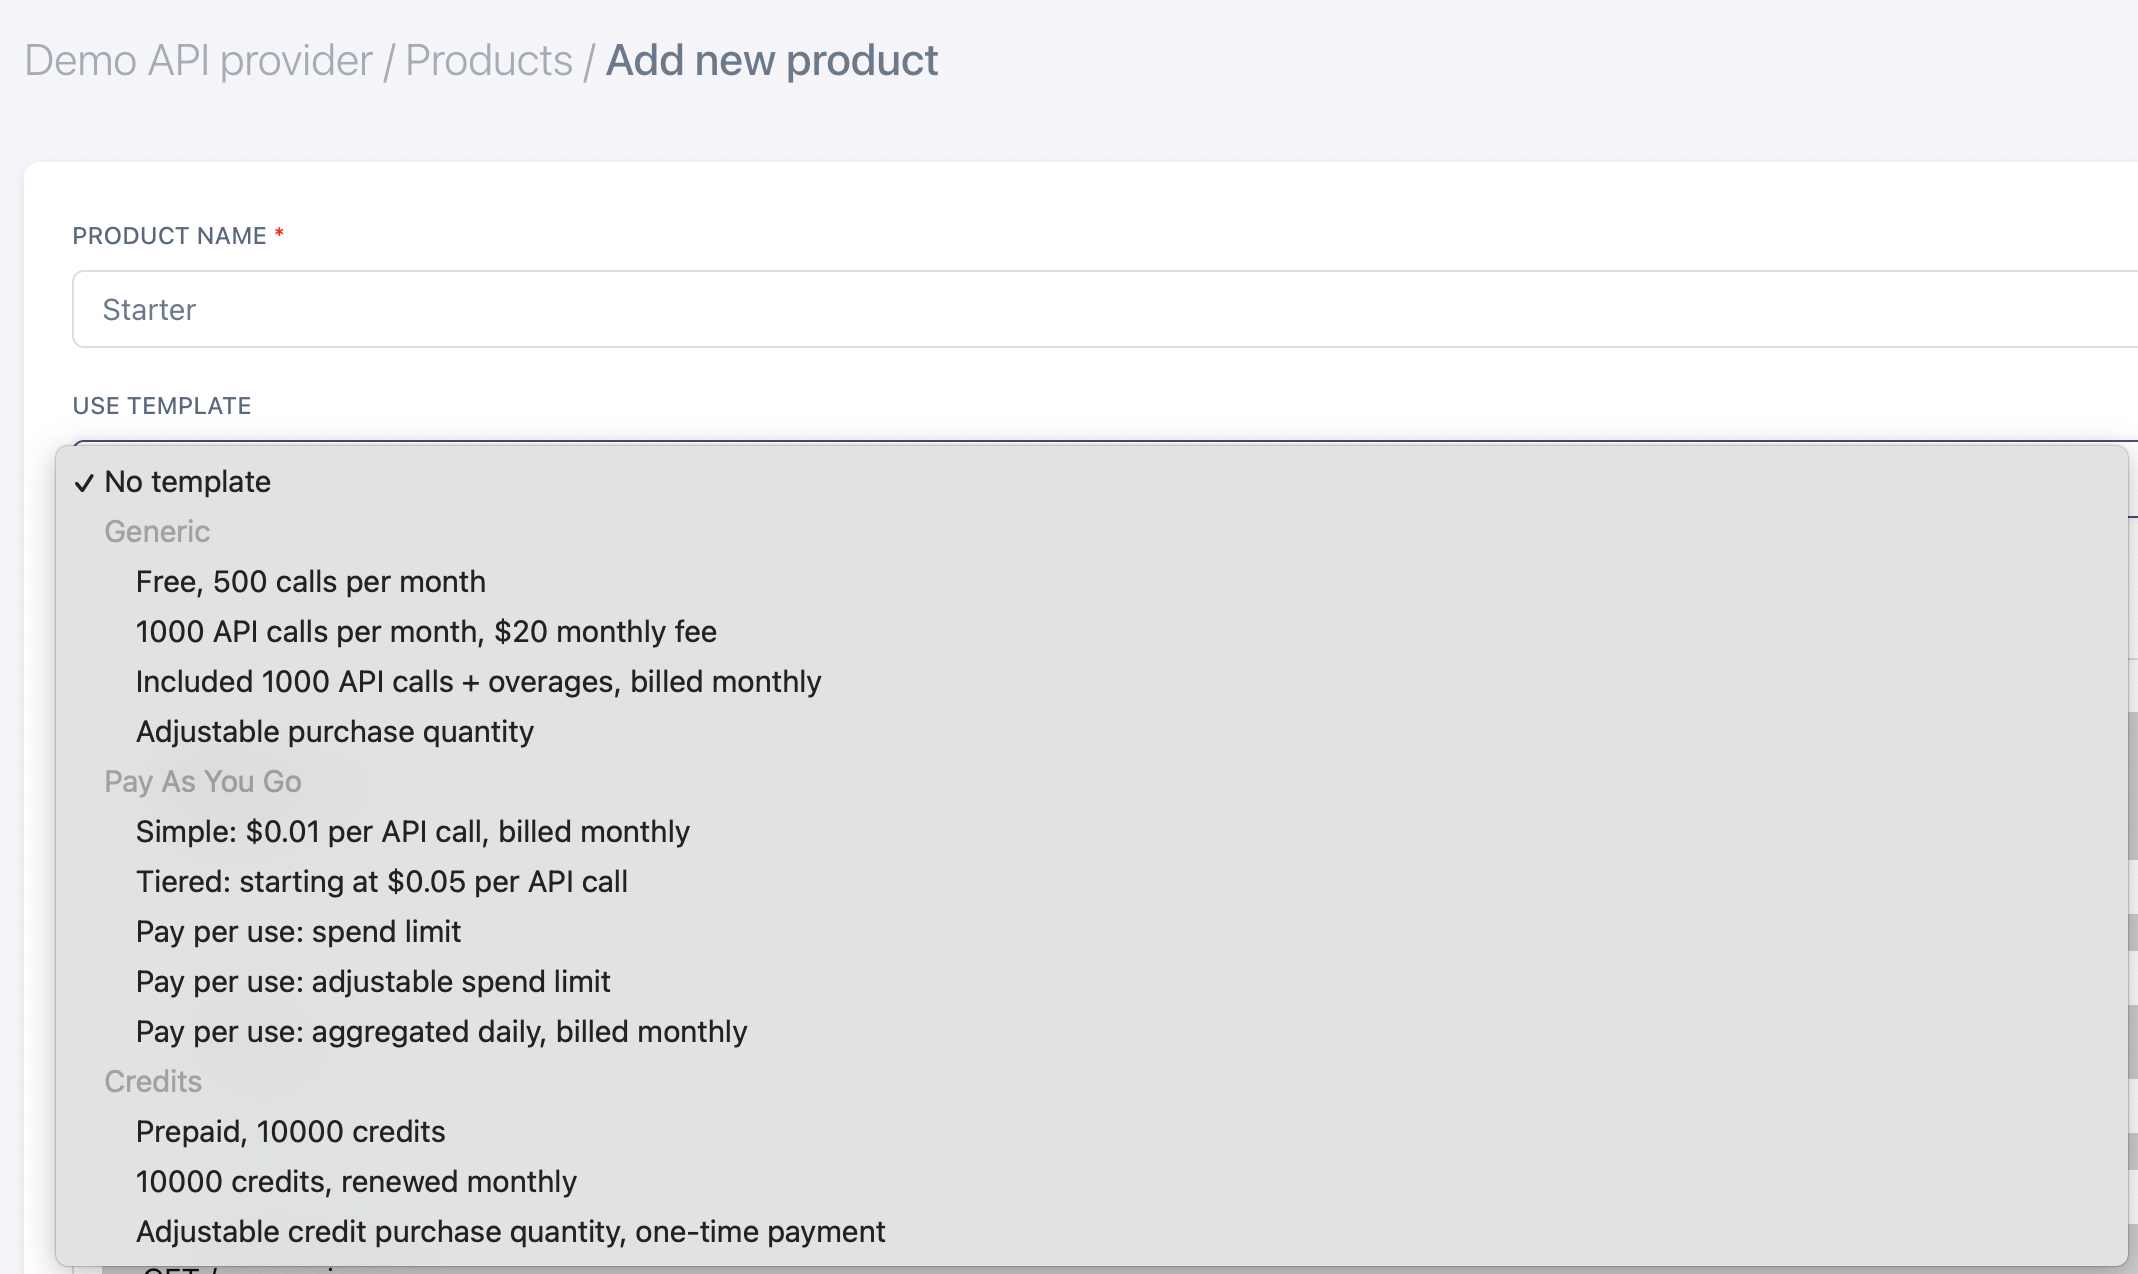2138x1274 pixels.
Task: Select the "Adjustable purchase quantity" template
Action: (335, 731)
